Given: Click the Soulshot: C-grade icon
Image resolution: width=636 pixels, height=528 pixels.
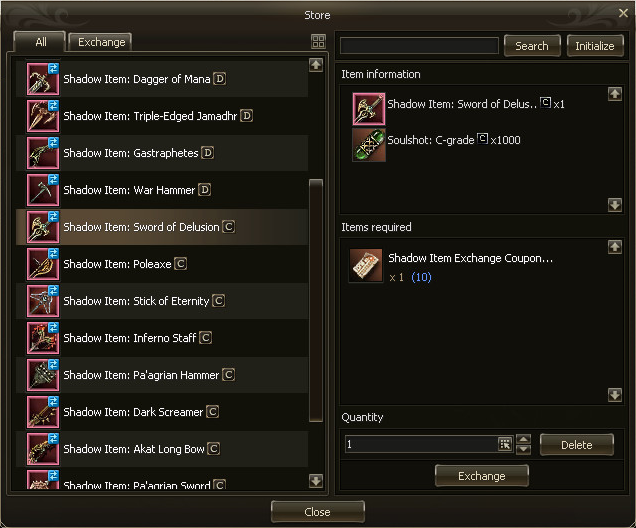Looking at the screenshot, I should [x=369, y=145].
